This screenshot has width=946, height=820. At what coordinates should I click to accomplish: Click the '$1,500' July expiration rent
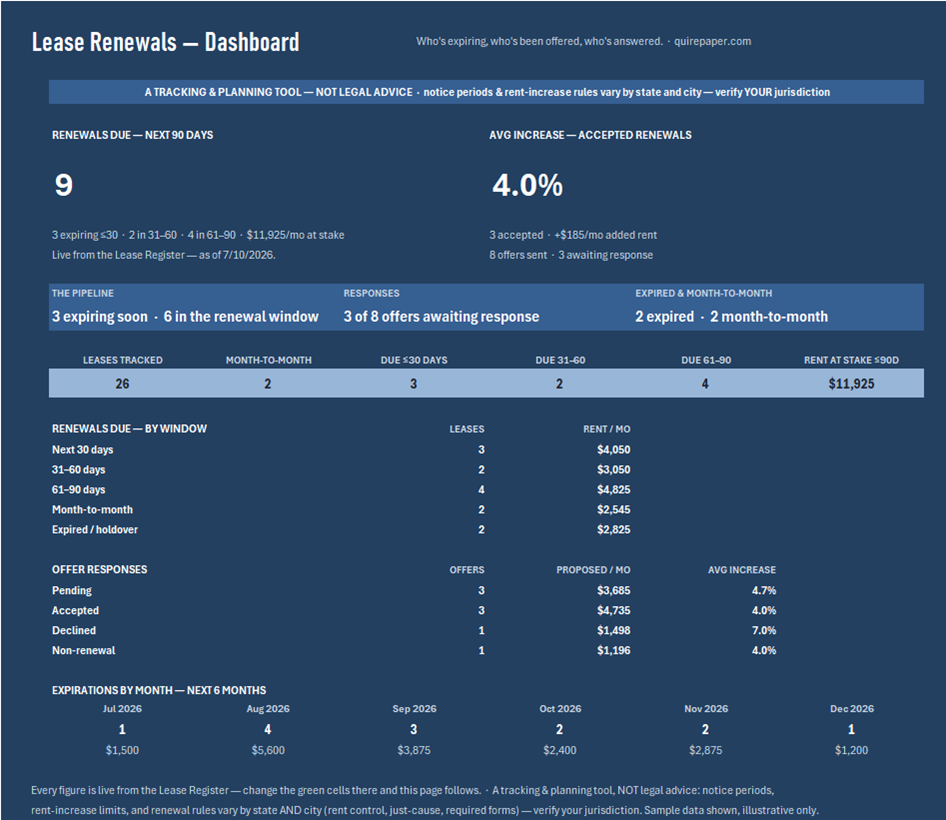point(122,750)
